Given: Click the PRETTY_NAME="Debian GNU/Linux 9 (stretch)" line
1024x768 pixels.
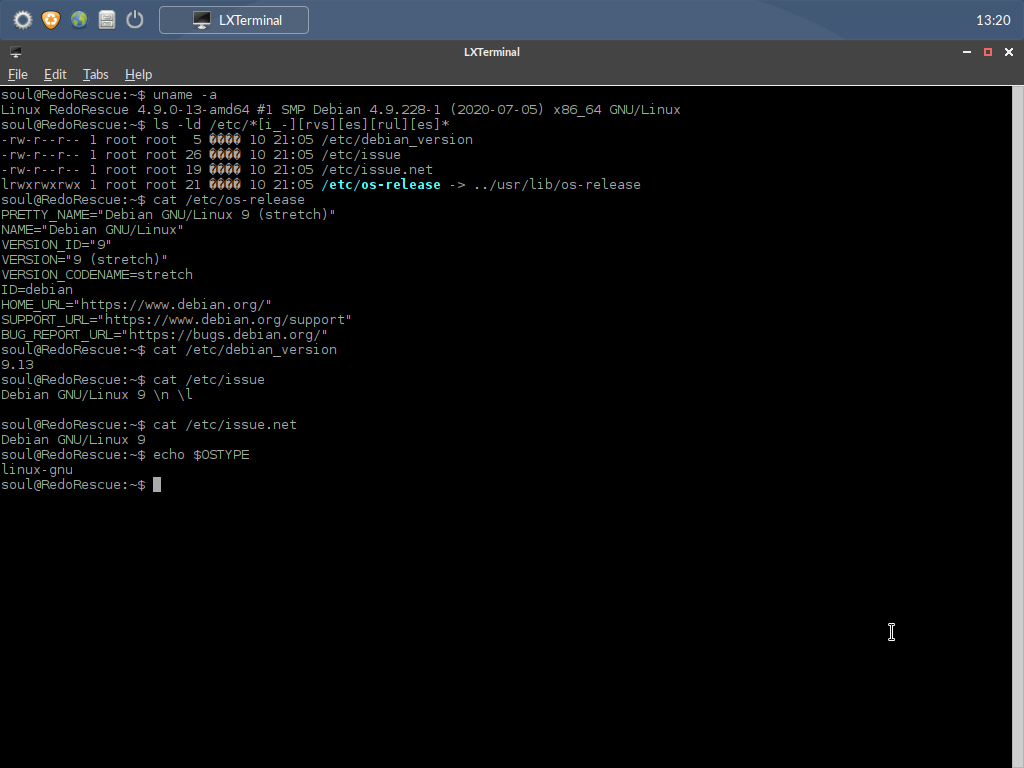Looking at the screenshot, I should coord(168,215).
